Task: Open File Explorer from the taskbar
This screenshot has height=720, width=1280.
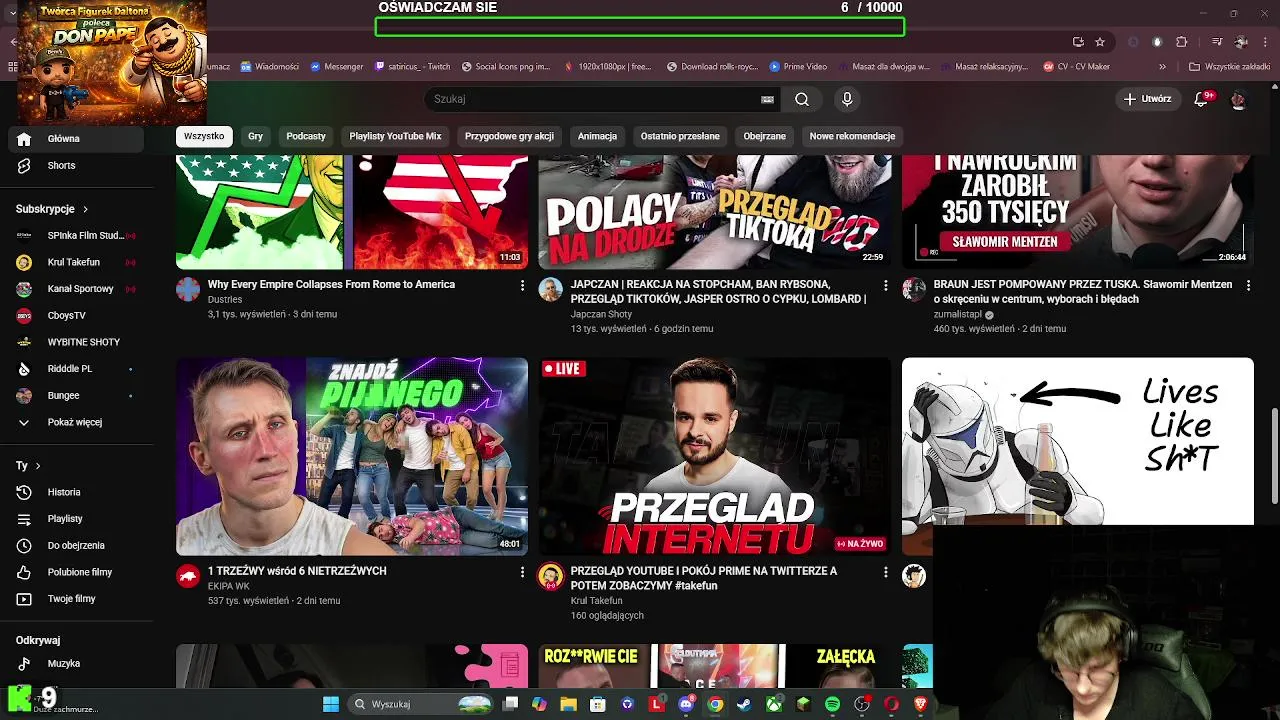Action: click(568, 704)
